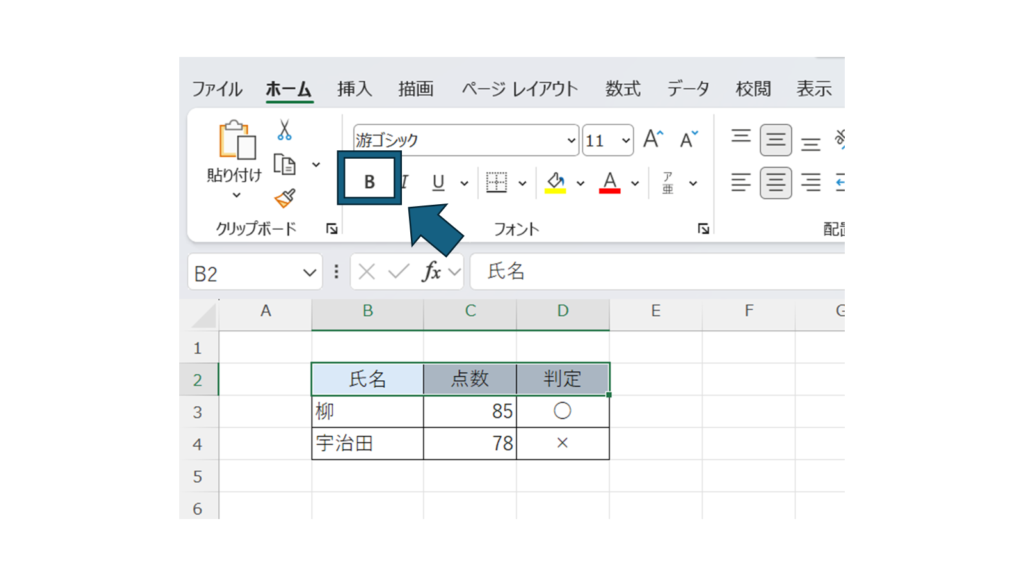
Task: Open the ファイル menu
Action: [x=217, y=89]
